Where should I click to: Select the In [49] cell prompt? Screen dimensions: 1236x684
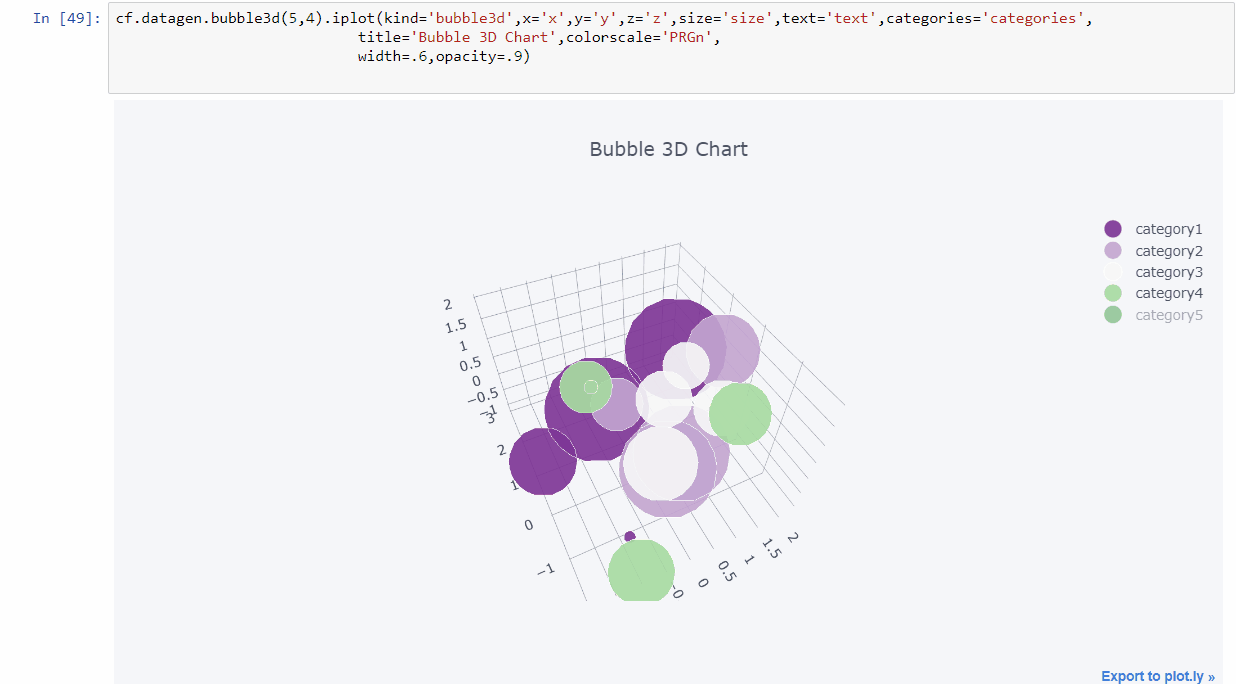[66, 18]
